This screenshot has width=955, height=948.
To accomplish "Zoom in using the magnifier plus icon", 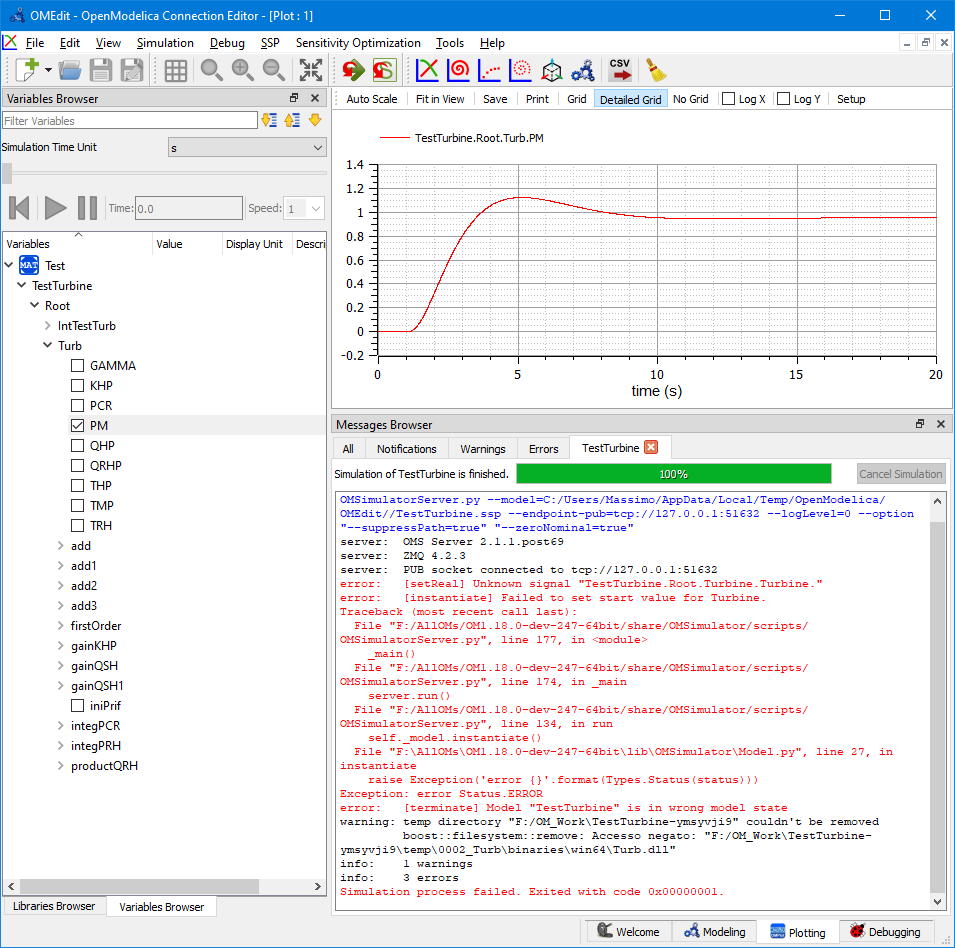I will point(242,70).
